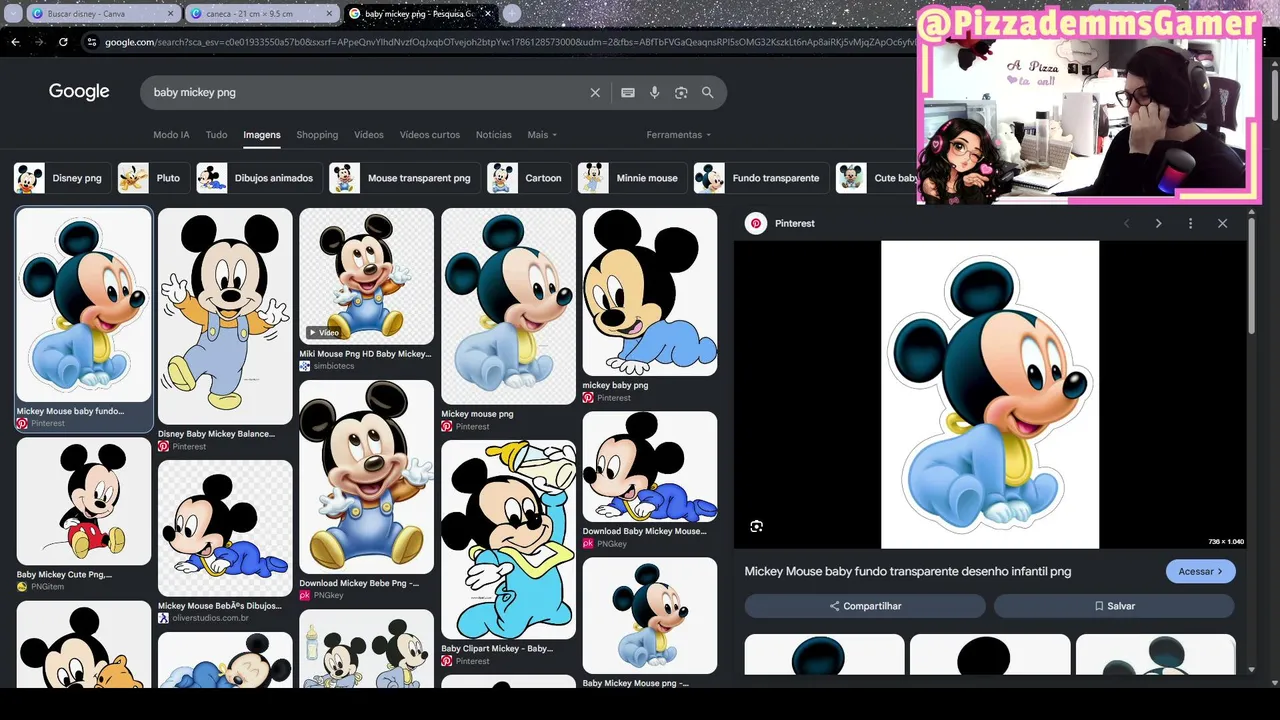This screenshot has width=1280, height=720.
Task: Open 'Baby Clipart Mickey' image result
Action: (x=508, y=540)
